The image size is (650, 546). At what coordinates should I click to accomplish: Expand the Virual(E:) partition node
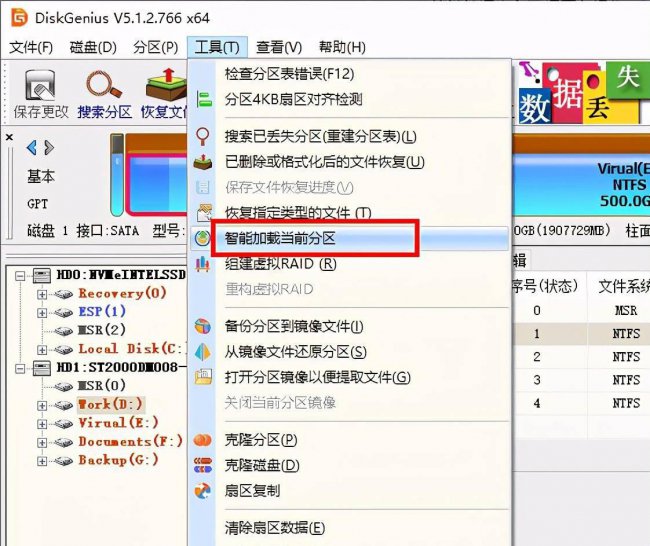[x=42, y=424]
